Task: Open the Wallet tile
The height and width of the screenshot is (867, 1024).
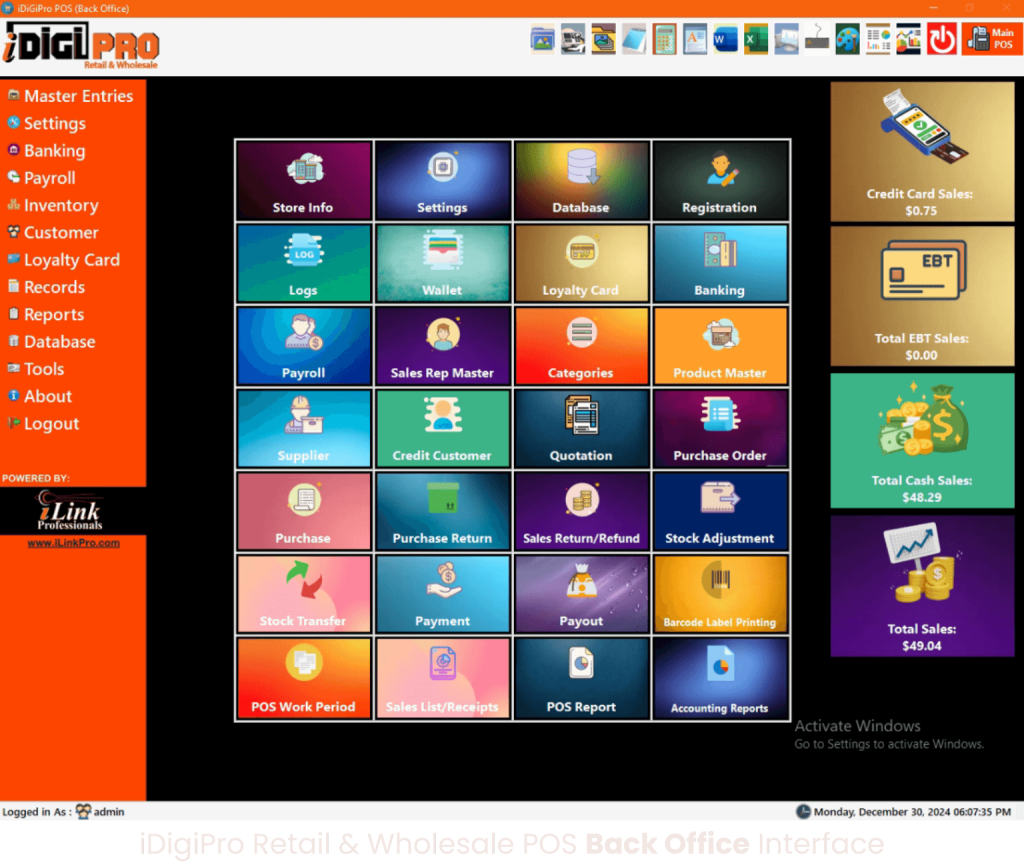Action: coord(442,263)
